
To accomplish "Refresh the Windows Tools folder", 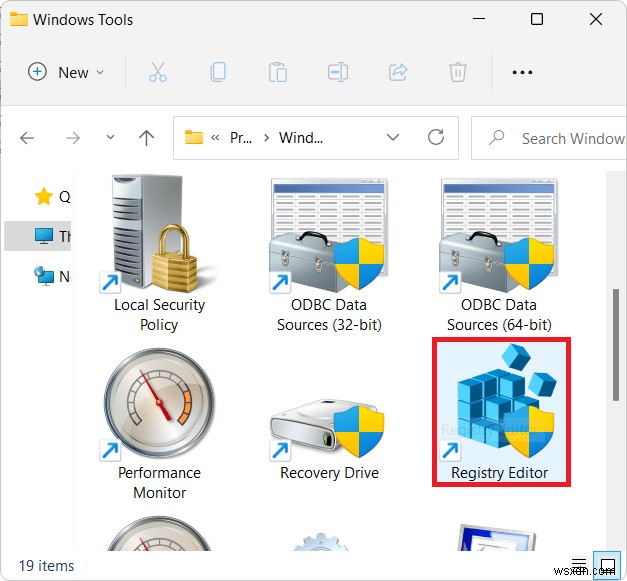I will [x=436, y=137].
